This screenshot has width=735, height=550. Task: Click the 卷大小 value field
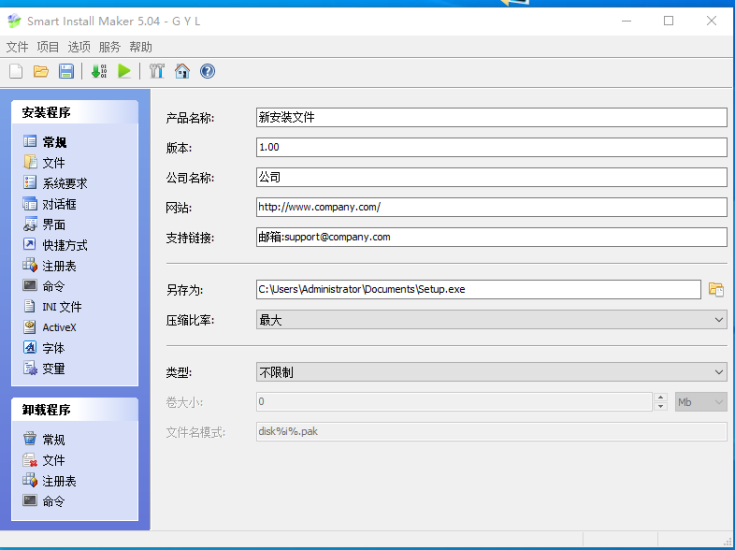click(x=454, y=402)
